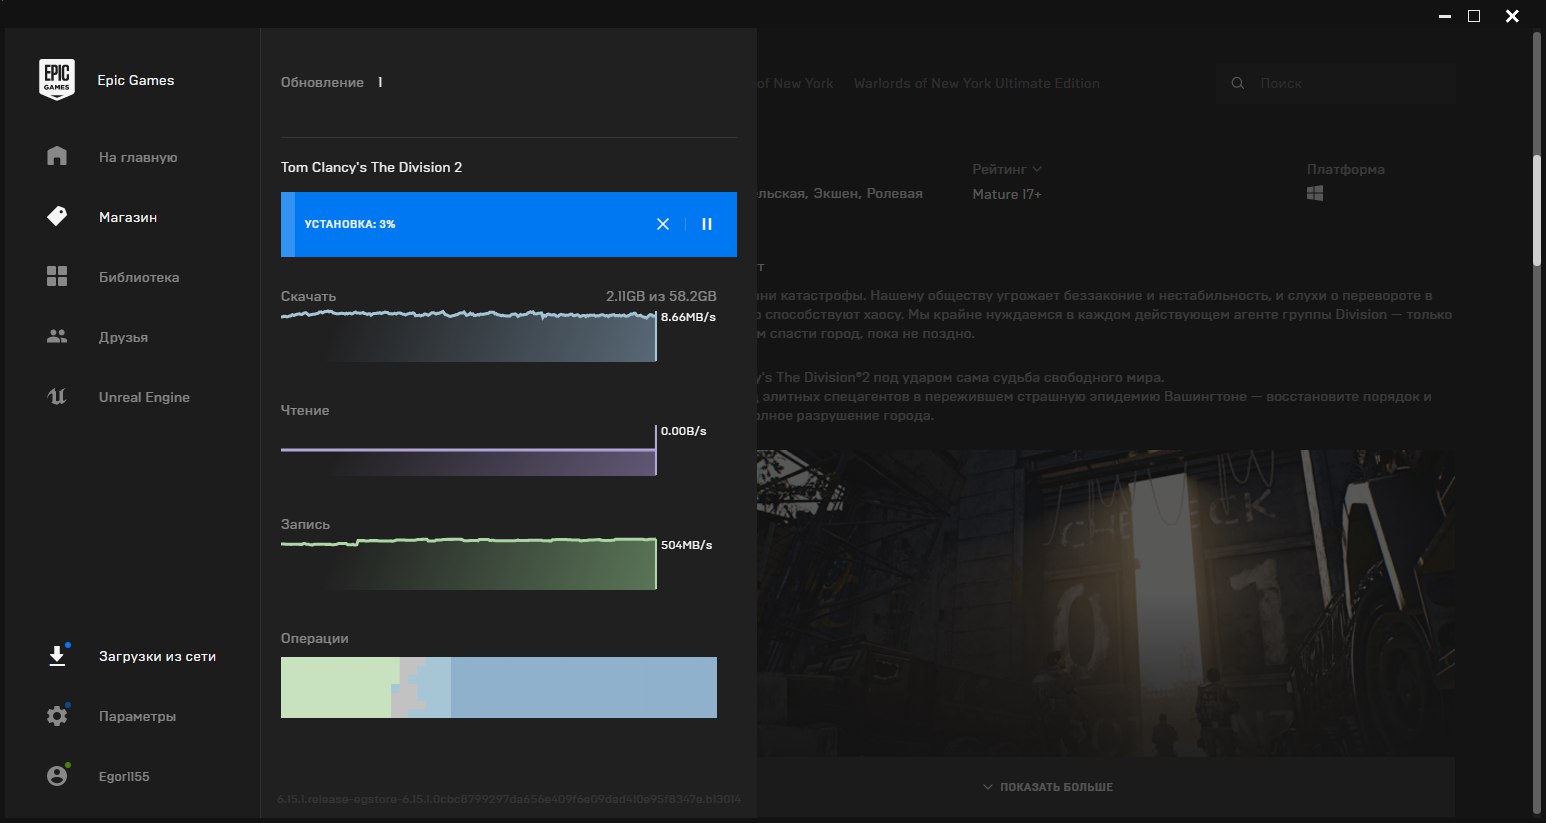Viewport: 1546px width, 823px height.
Task: Expand the Рейтинг dropdown
Action: click(x=1007, y=169)
